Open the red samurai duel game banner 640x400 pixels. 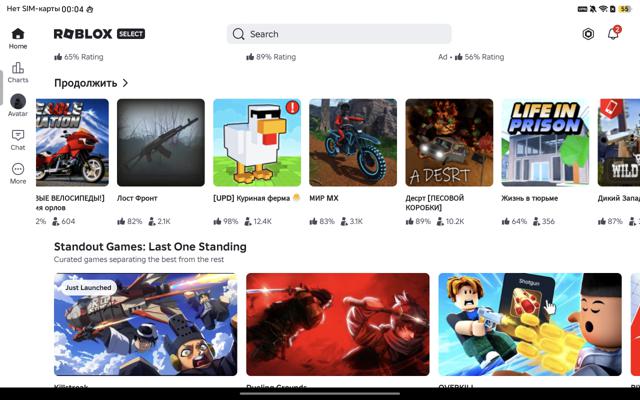point(338,324)
